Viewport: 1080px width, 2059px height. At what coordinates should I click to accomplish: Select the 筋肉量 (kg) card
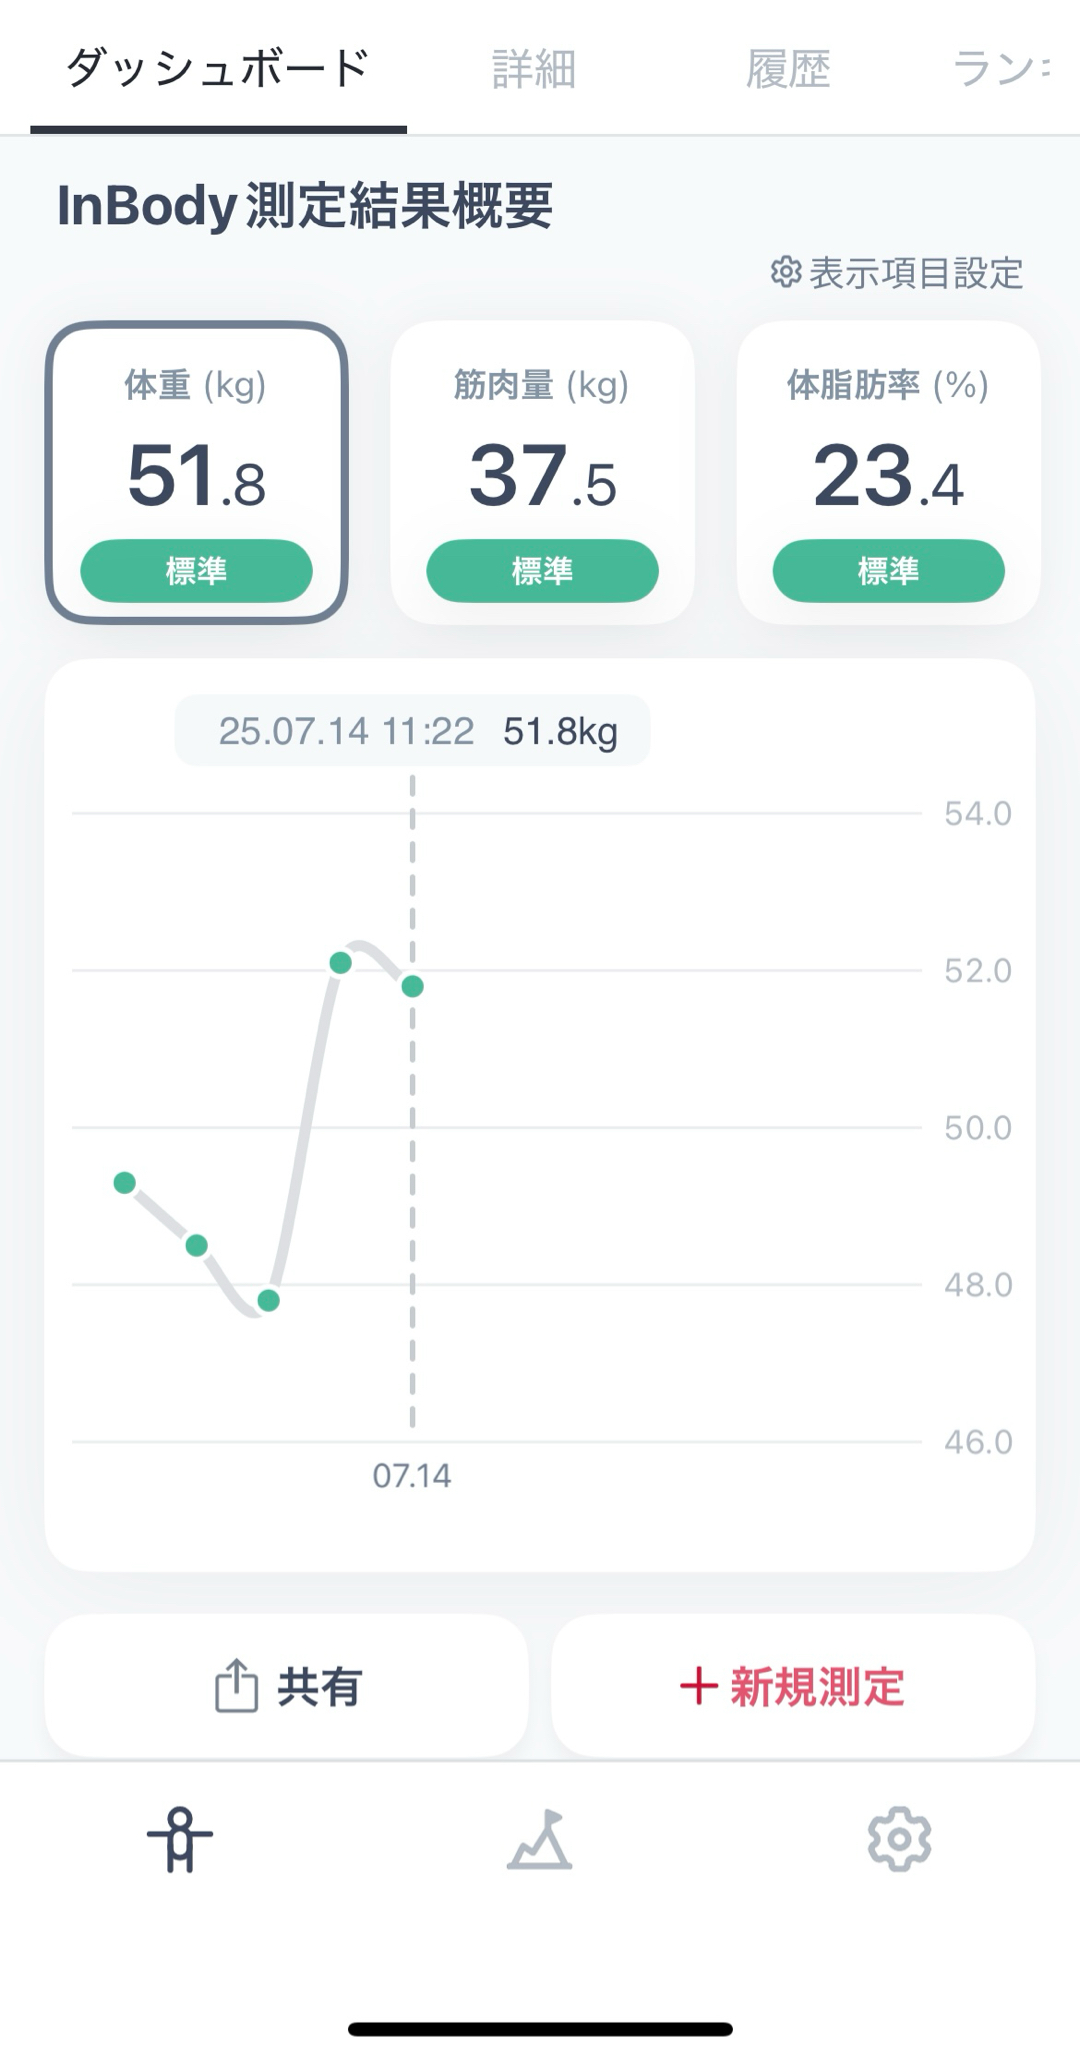[542, 472]
